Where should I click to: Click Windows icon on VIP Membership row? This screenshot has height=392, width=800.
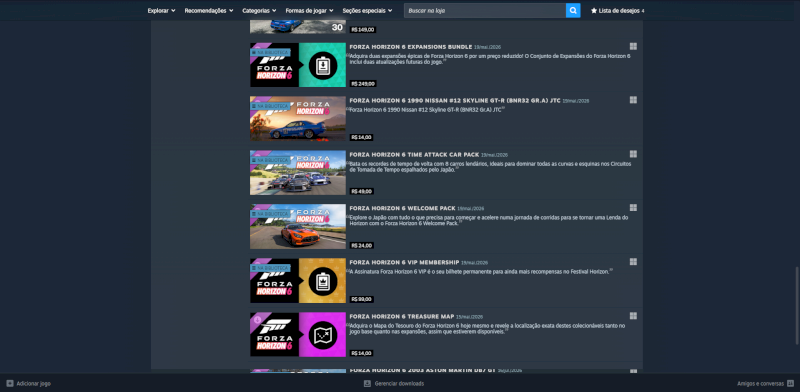coord(633,262)
